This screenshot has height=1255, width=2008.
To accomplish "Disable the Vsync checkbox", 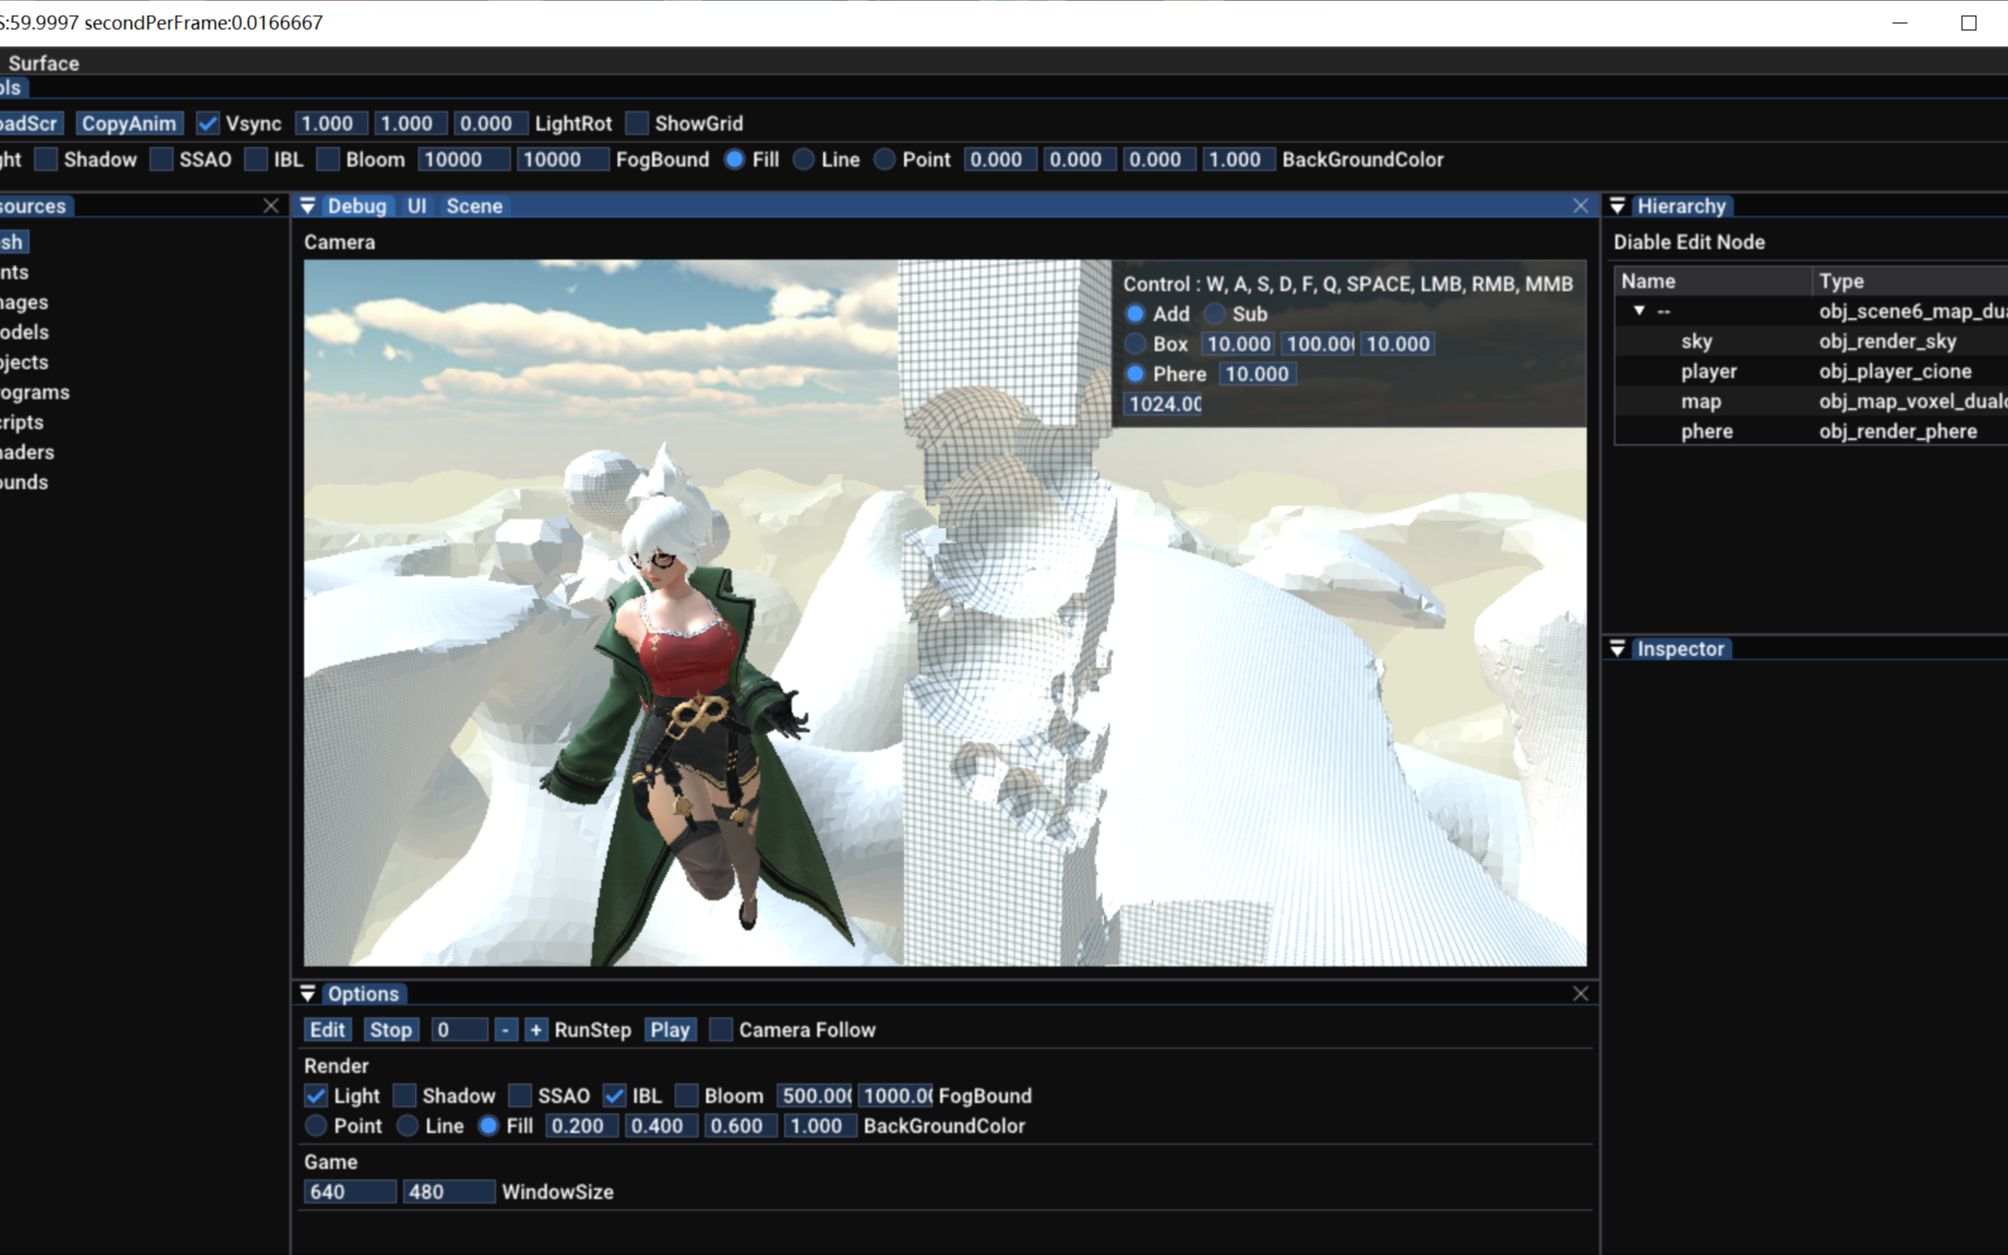I will click(x=208, y=124).
